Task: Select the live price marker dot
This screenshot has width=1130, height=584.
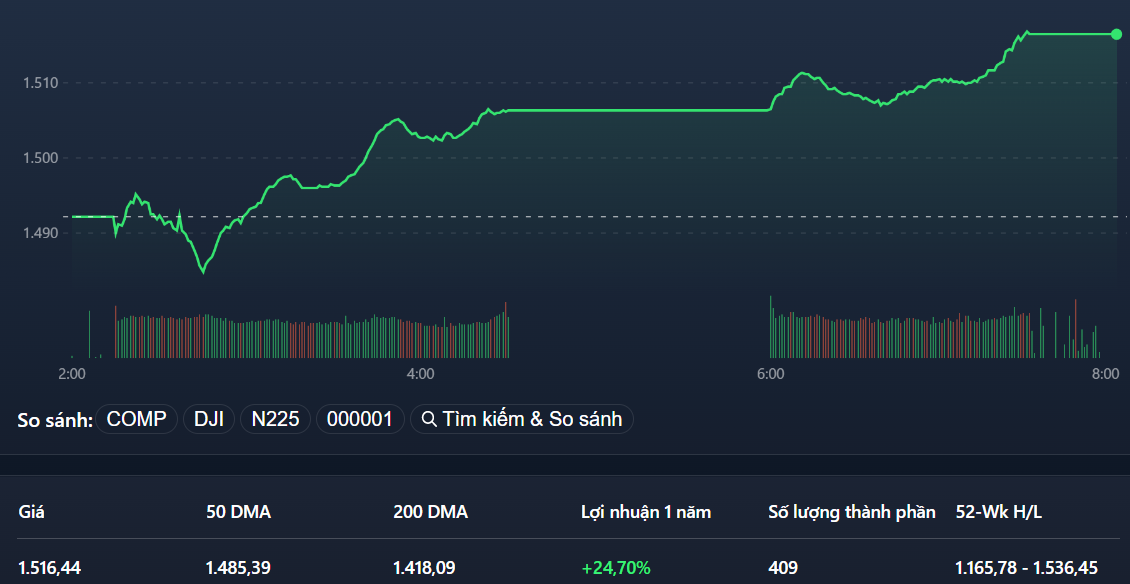Action: [x=1116, y=34]
